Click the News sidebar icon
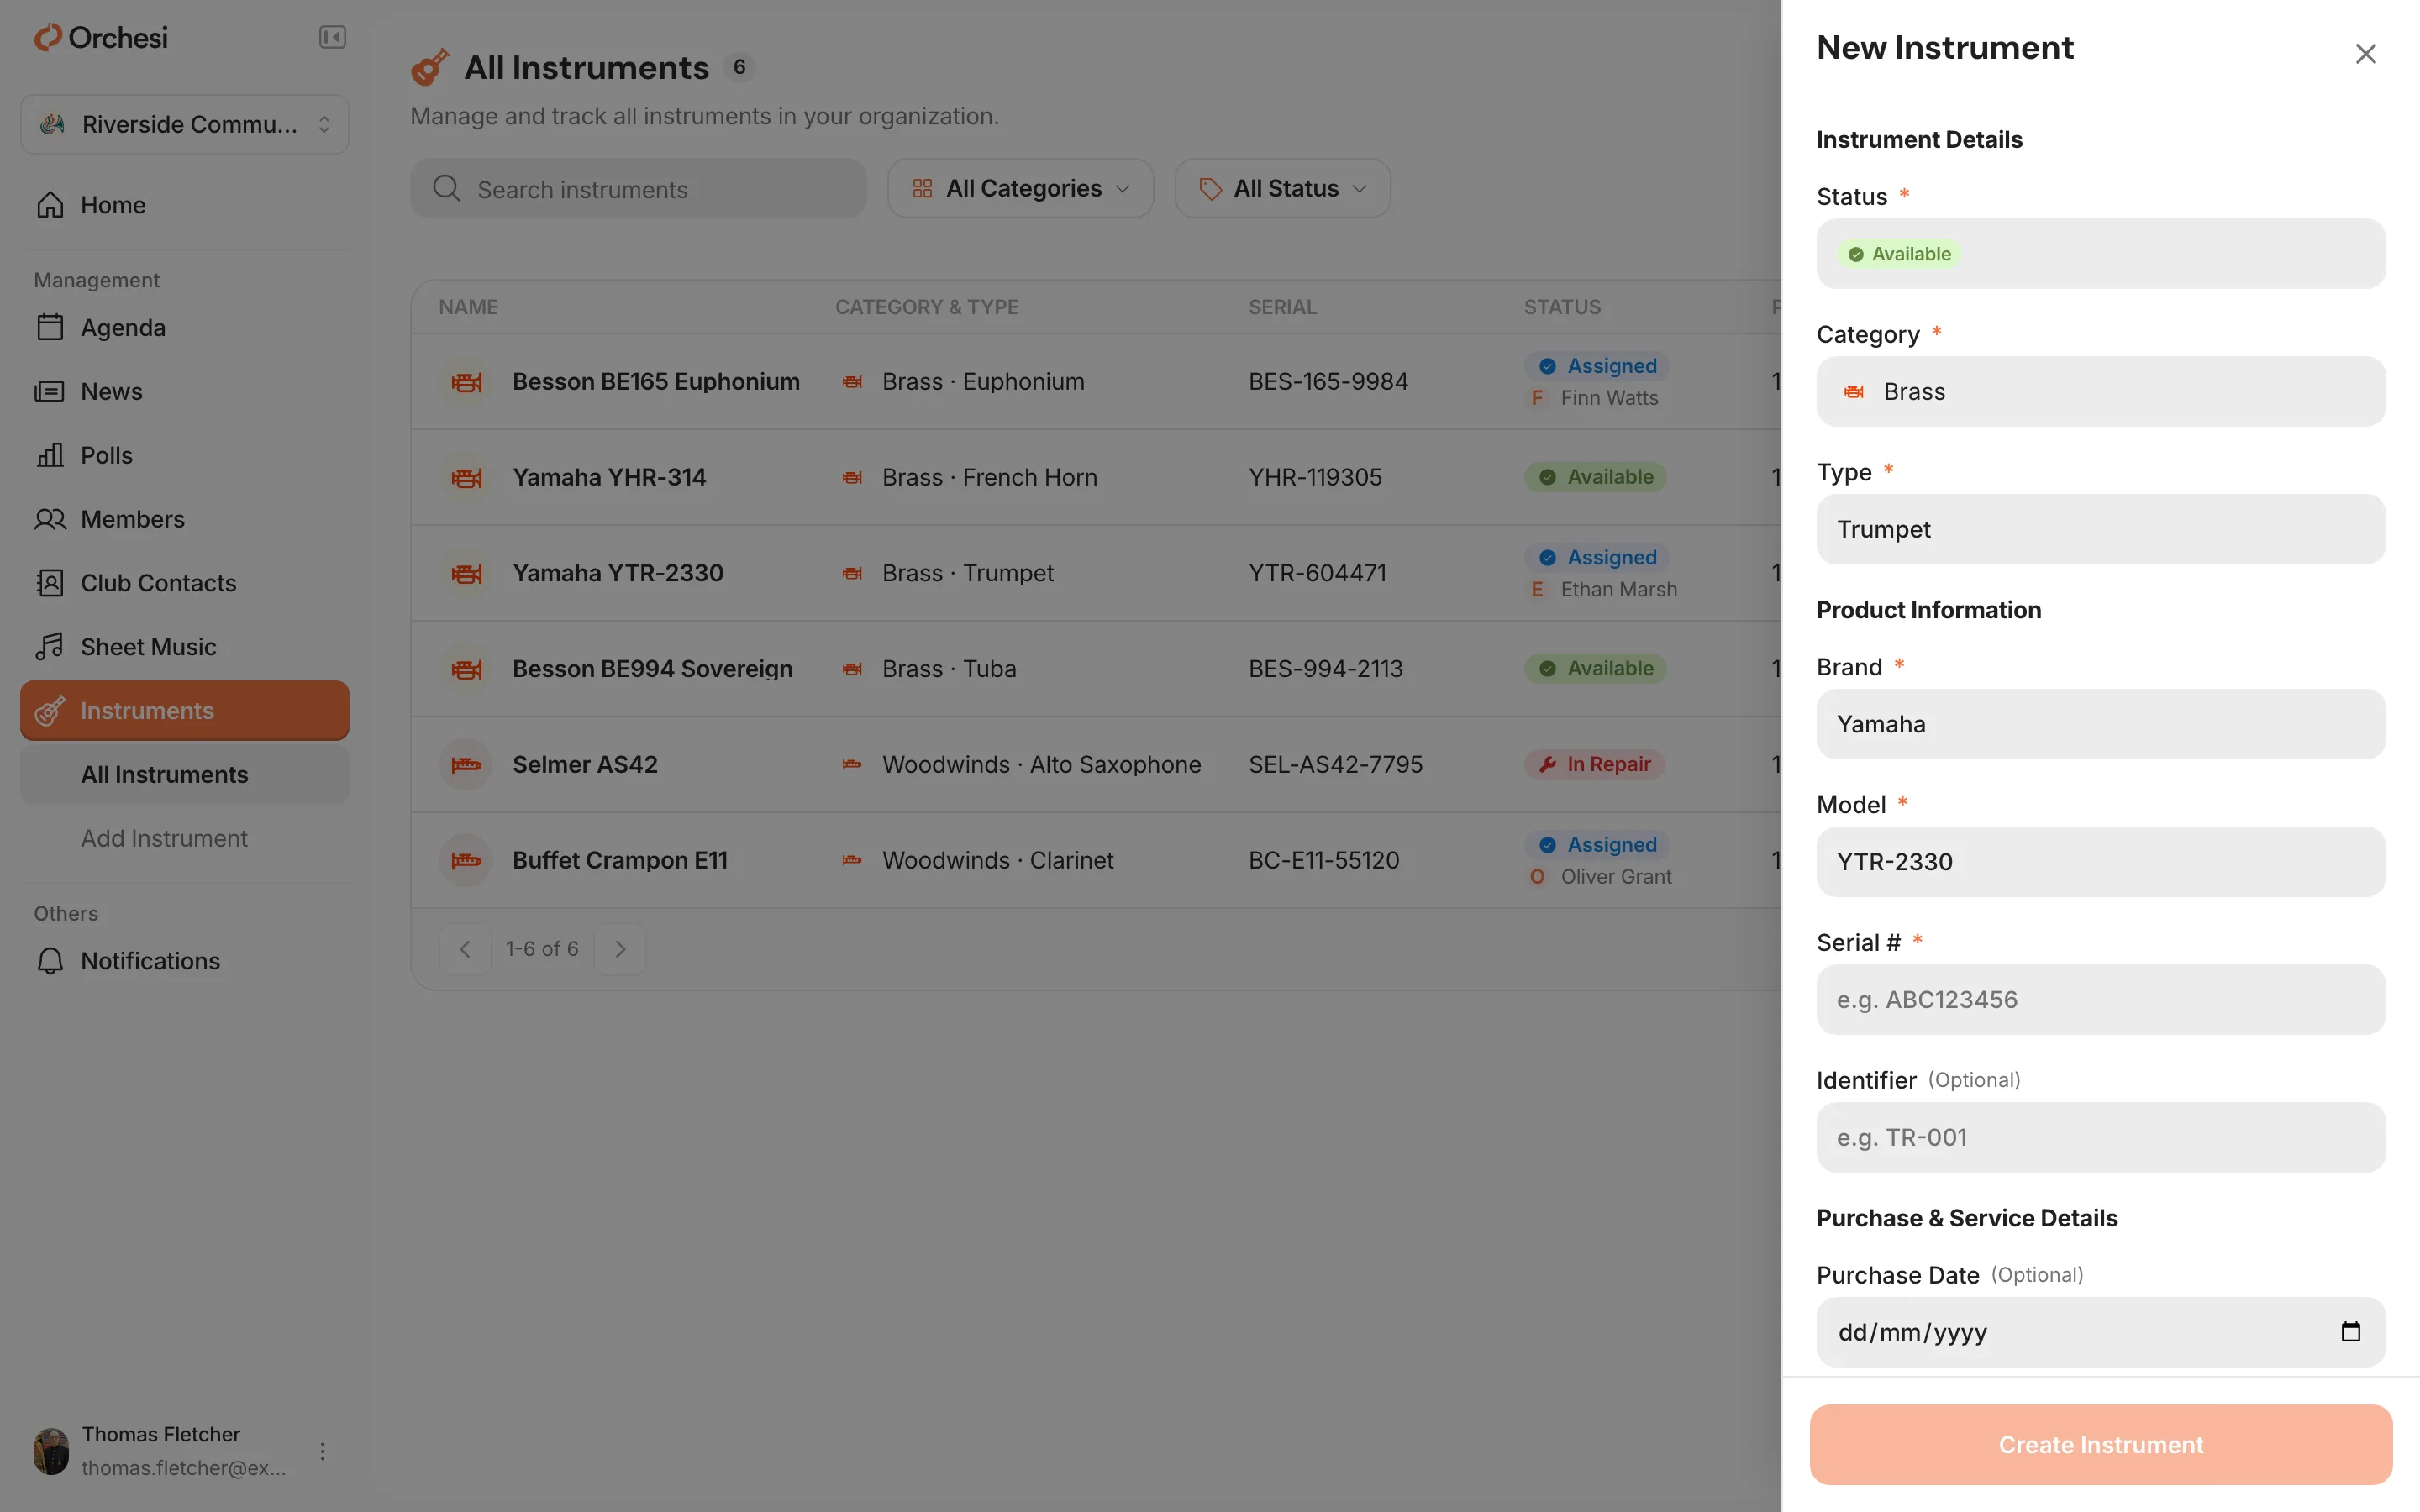The height and width of the screenshot is (1512, 2420). (x=50, y=392)
